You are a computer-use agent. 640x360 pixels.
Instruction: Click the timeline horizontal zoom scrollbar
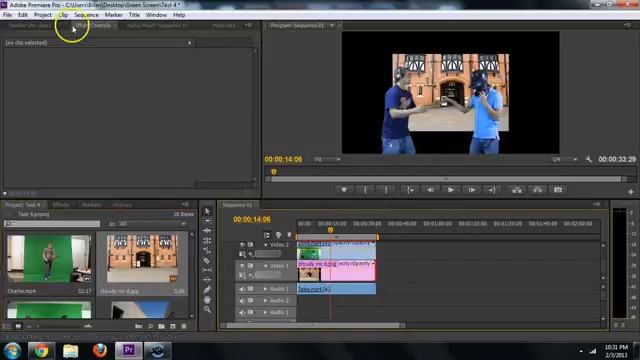click(x=313, y=325)
